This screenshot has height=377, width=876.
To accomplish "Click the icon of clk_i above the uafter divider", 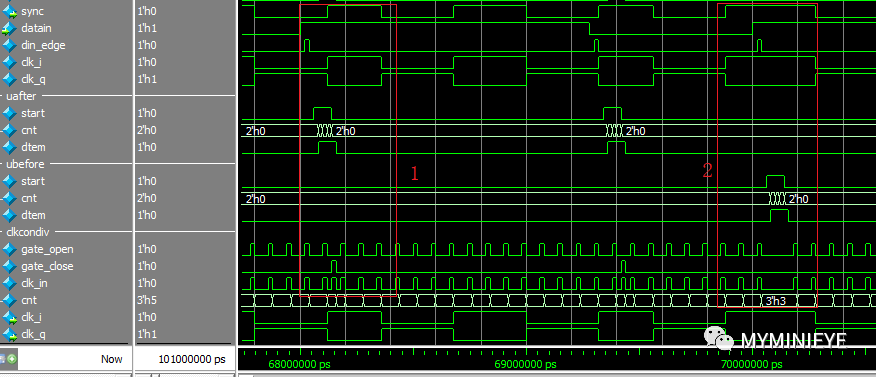I will tap(9, 62).
